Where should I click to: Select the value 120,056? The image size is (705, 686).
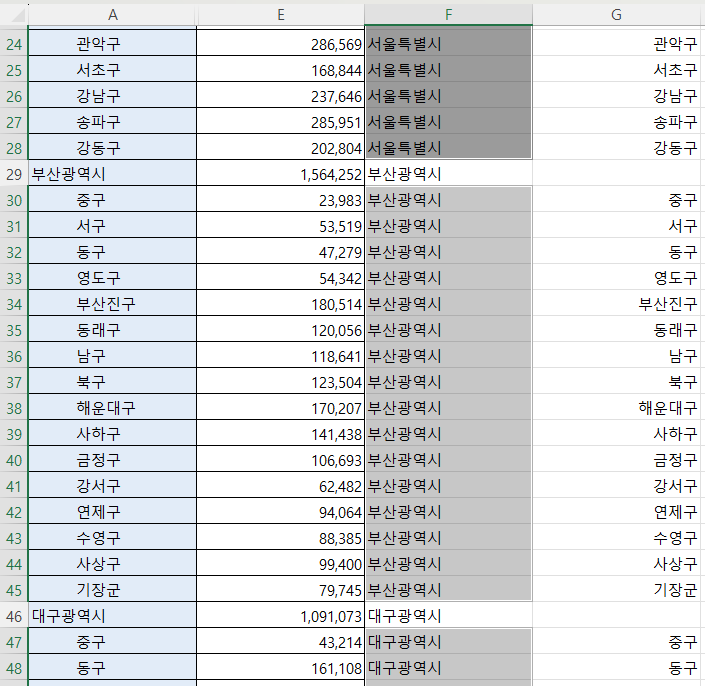pyautogui.click(x=336, y=330)
